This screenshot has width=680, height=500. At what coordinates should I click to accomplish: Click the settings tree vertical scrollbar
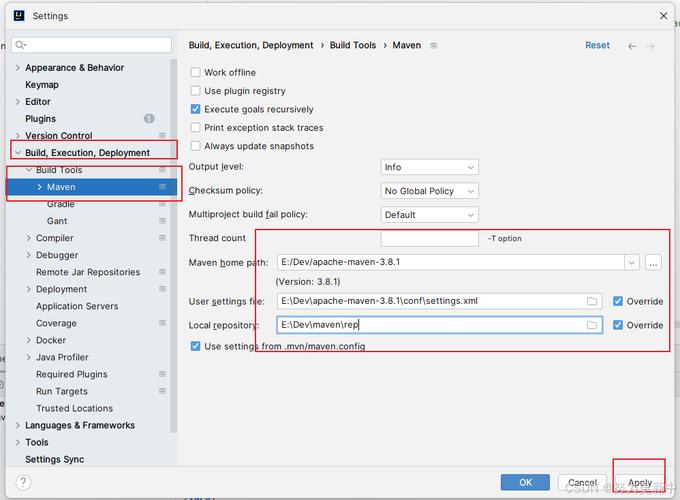[x=173, y=245]
